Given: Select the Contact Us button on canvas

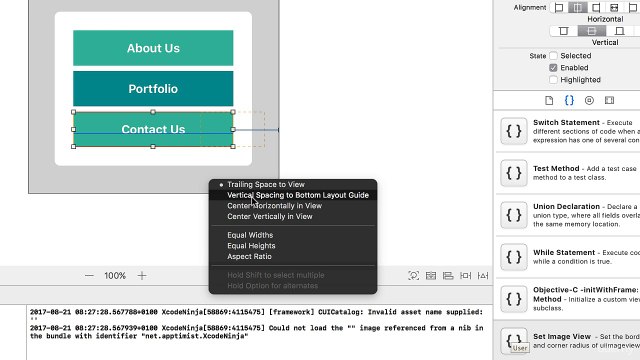Looking at the screenshot, I should (x=153, y=129).
